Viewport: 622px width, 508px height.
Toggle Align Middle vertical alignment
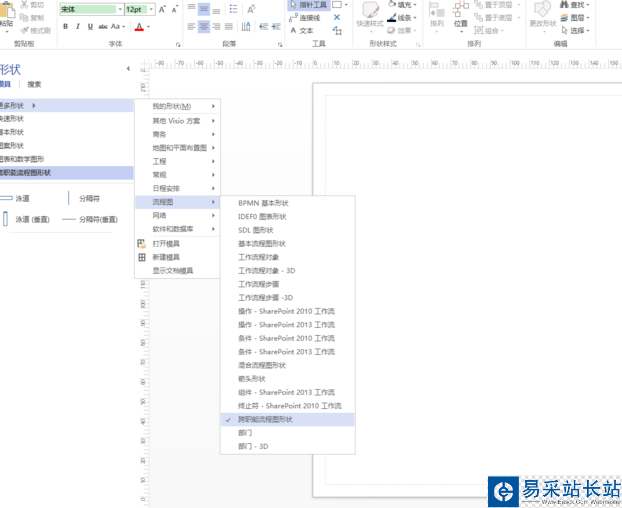(x=204, y=8)
